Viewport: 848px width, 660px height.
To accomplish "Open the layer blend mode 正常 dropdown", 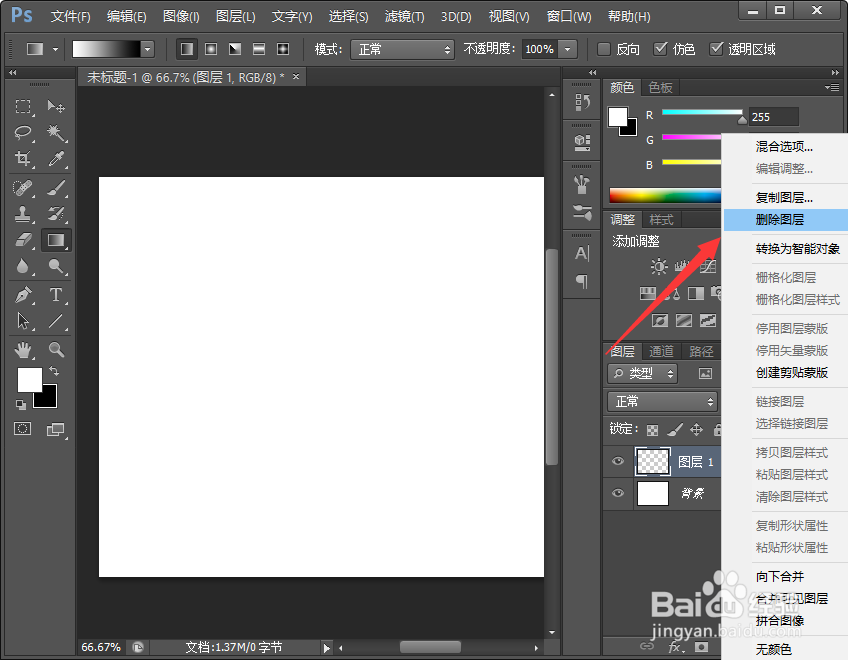I will point(663,401).
